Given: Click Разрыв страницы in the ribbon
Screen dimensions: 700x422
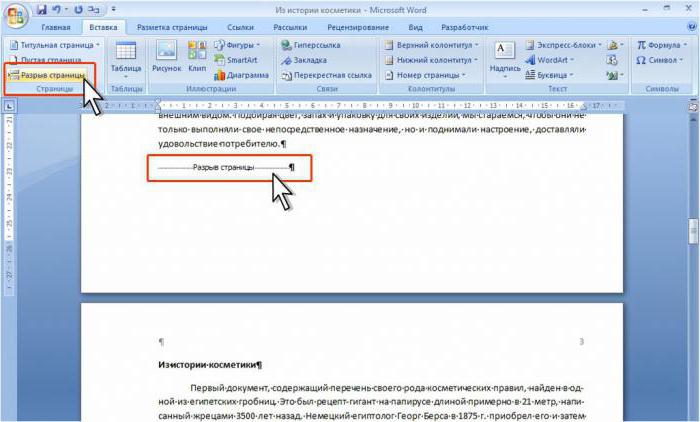Looking at the screenshot, I should pyautogui.click(x=47, y=75).
